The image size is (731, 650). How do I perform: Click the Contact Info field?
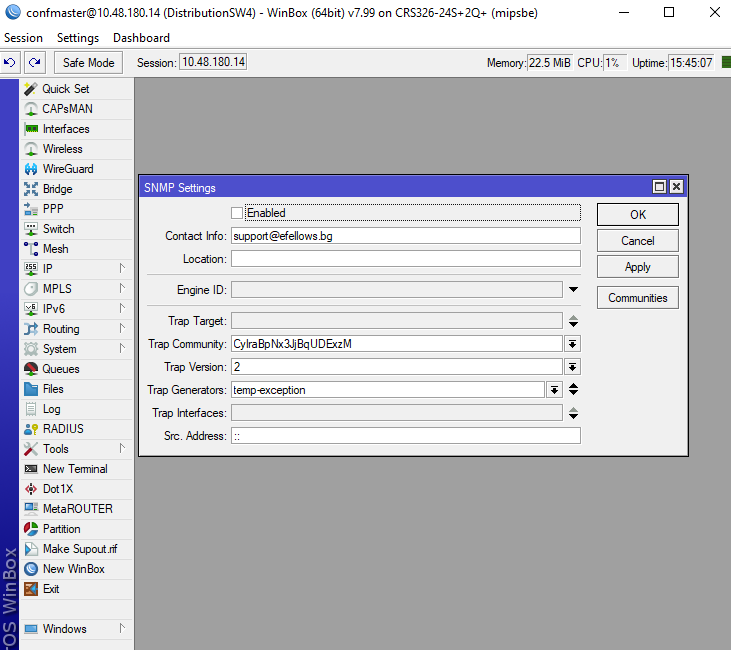click(x=406, y=236)
